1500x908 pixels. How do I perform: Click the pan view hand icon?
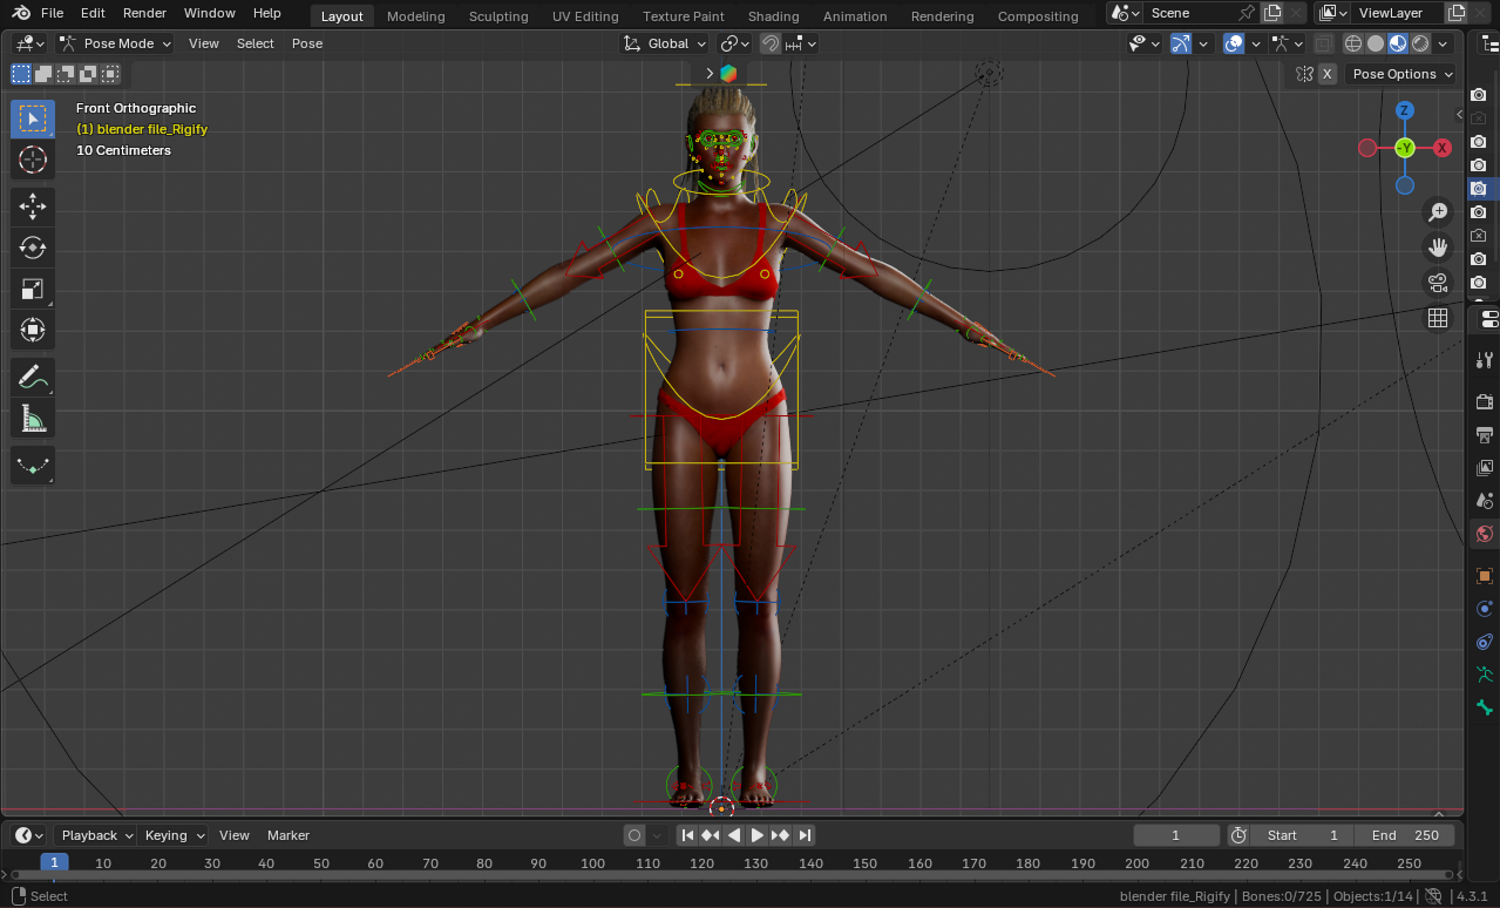coord(1438,247)
